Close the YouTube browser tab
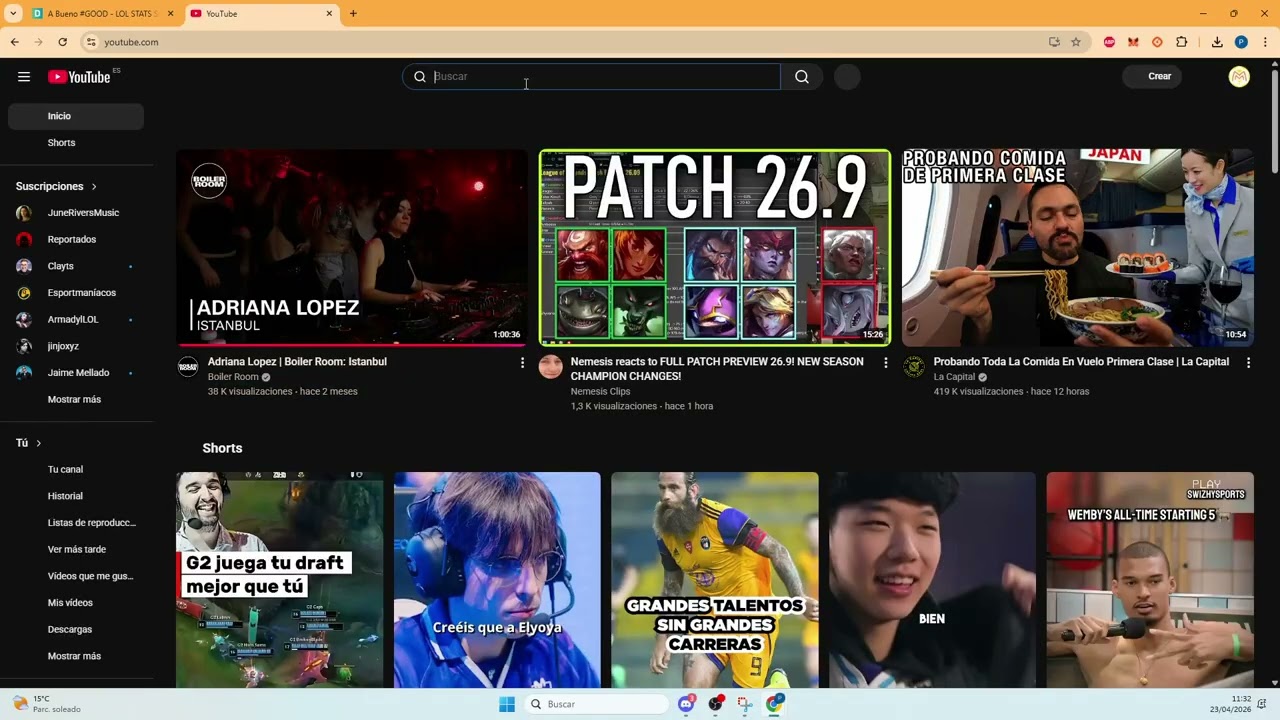The image size is (1280, 720). point(329,14)
